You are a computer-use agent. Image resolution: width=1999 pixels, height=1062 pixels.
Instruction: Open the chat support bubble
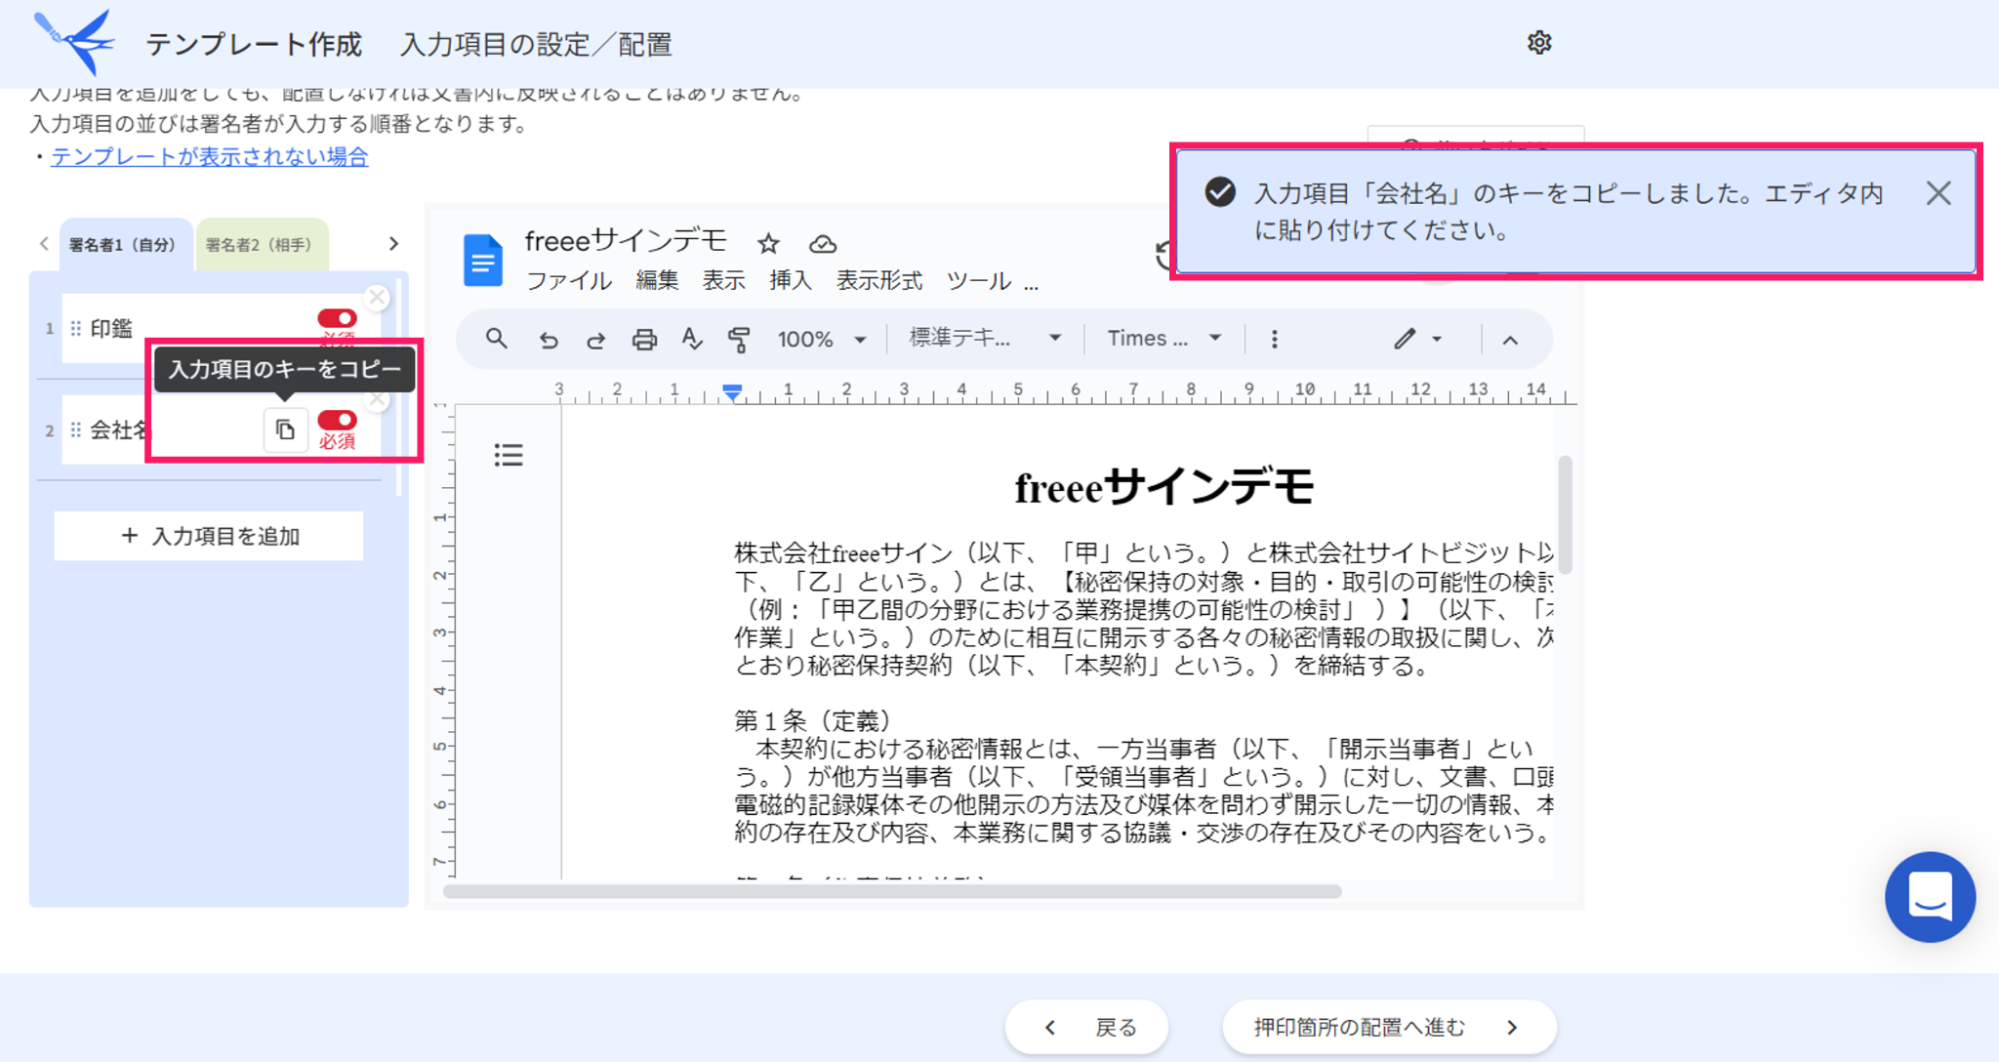[1930, 897]
